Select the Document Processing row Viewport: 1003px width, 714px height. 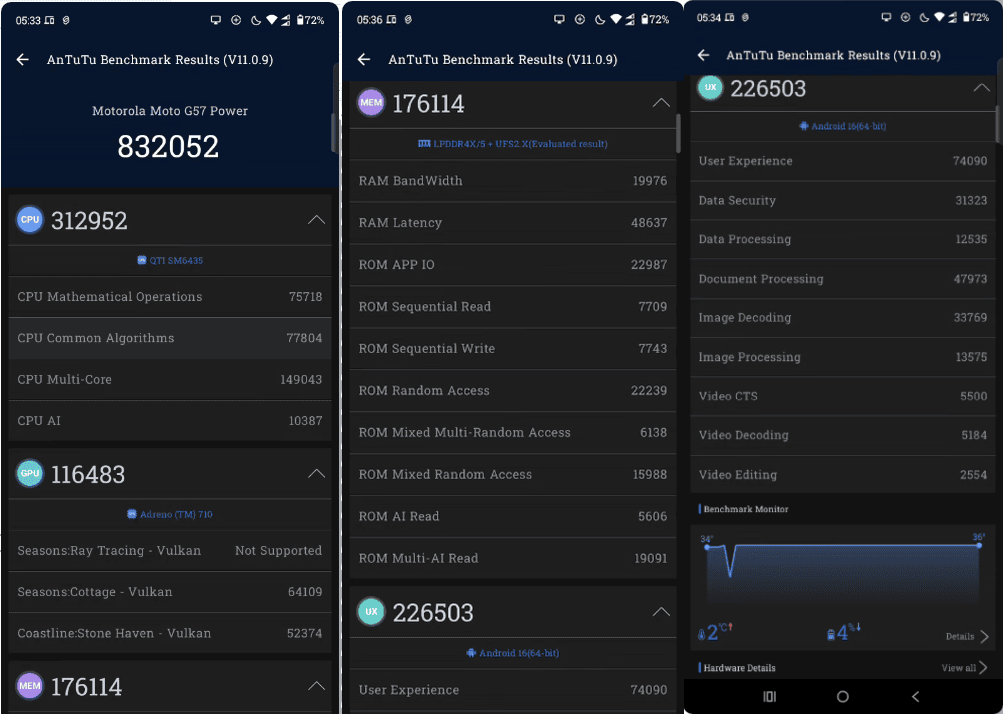click(842, 279)
